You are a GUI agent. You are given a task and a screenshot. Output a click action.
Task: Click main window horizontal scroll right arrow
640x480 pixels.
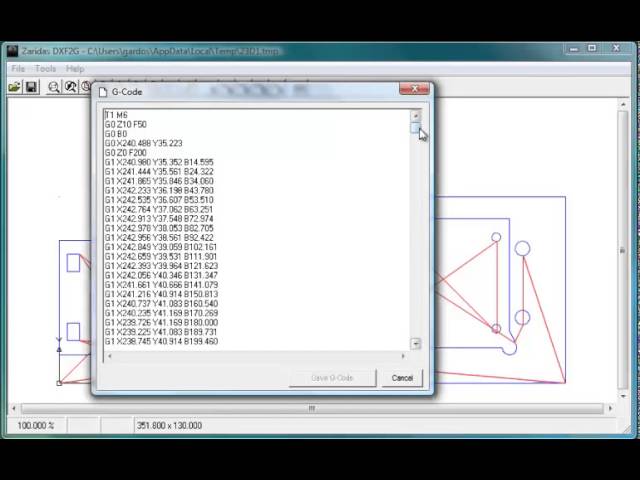(x=610, y=408)
